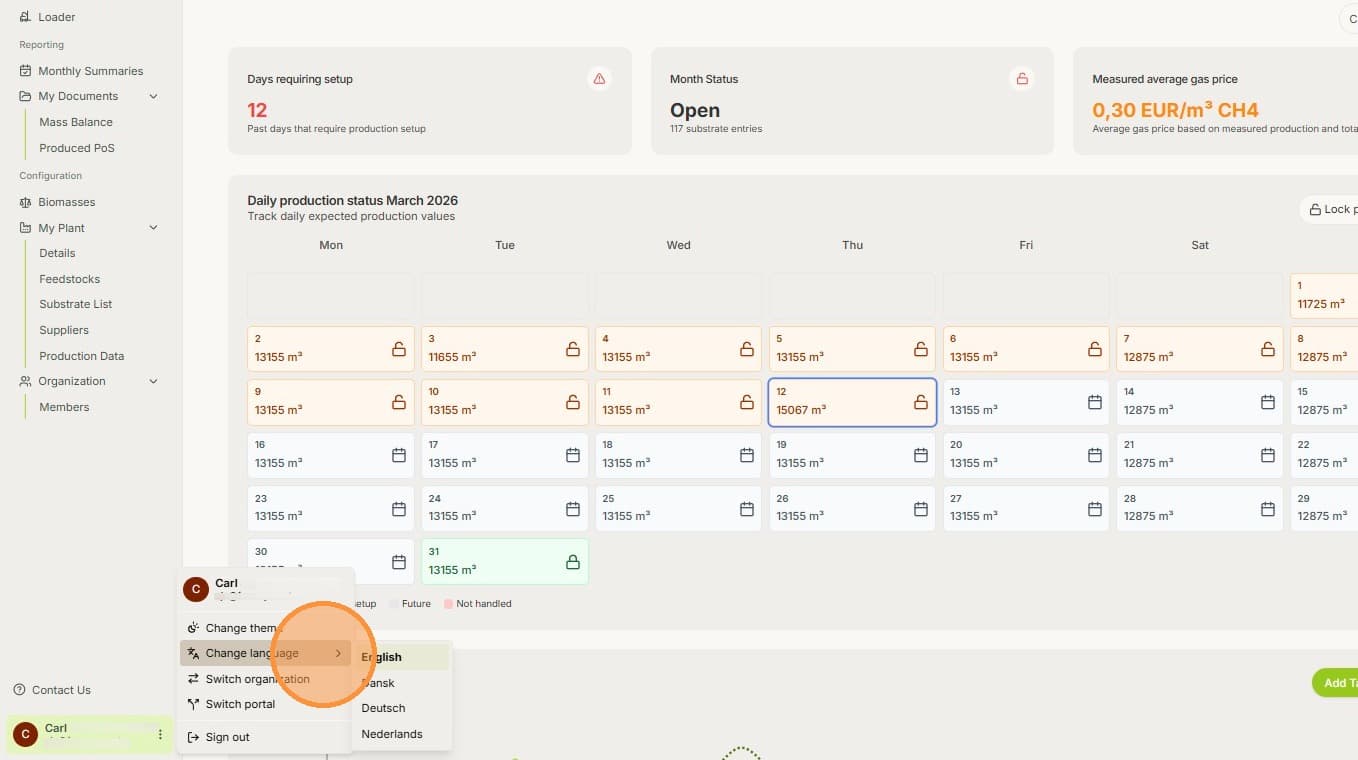Go to Monthly Summaries
Viewport: 1358px width, 760px height.
[x=90, y=71]
